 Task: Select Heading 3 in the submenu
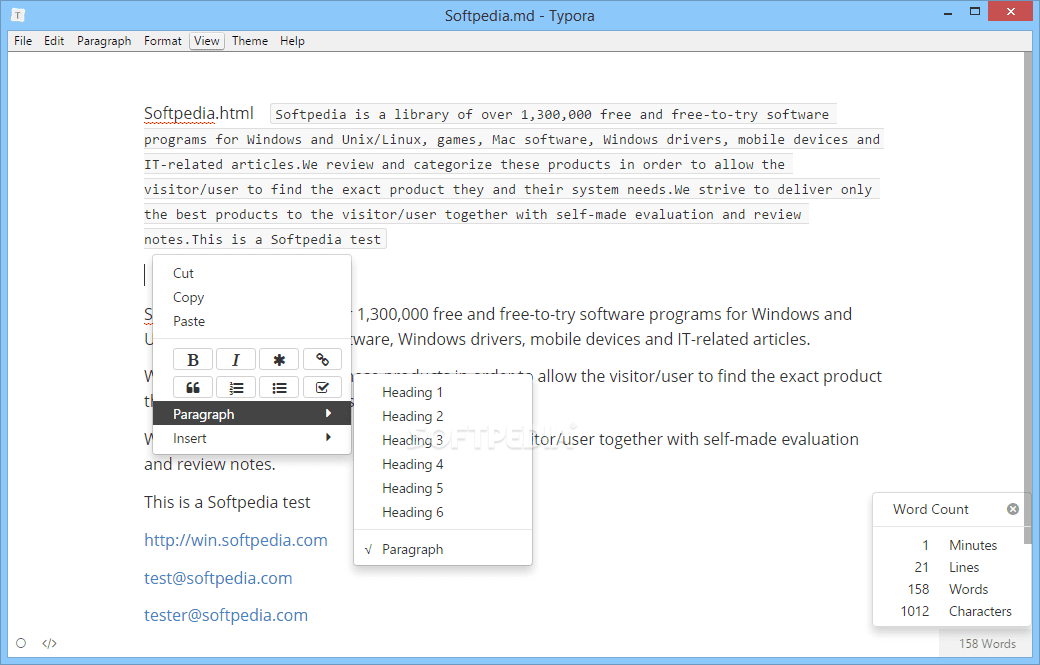443,440
